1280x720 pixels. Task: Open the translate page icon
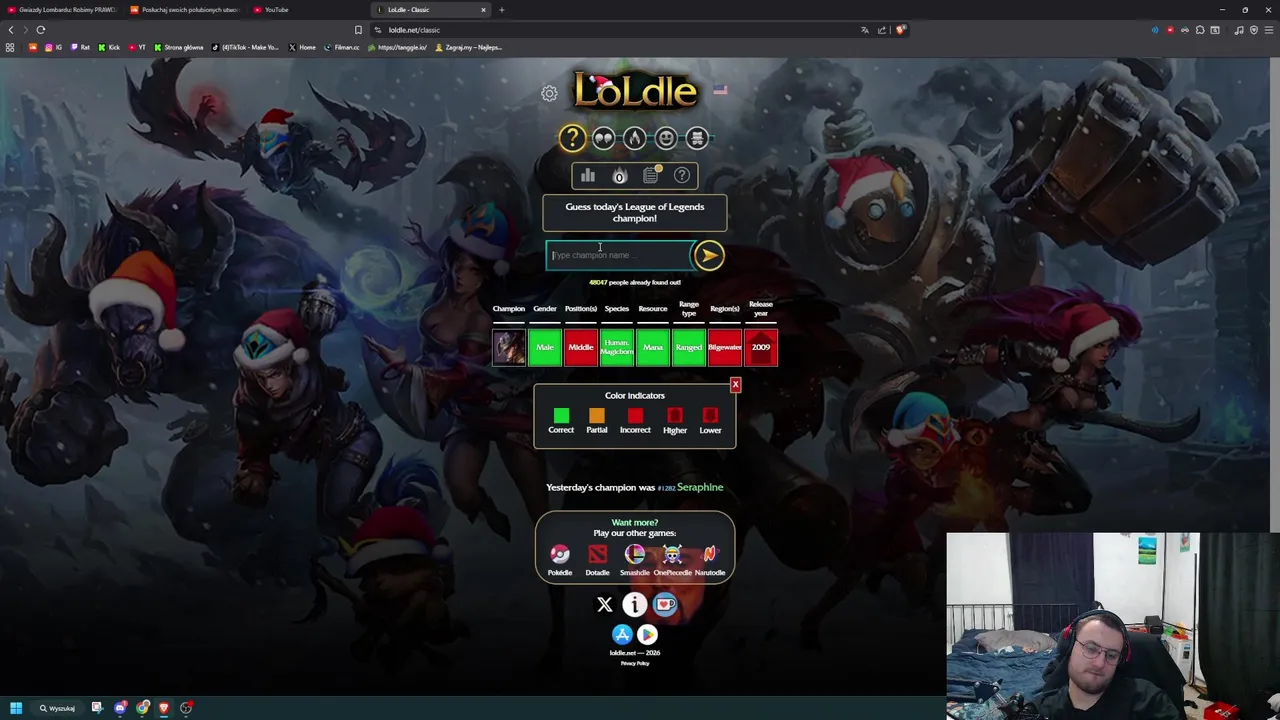865,30
